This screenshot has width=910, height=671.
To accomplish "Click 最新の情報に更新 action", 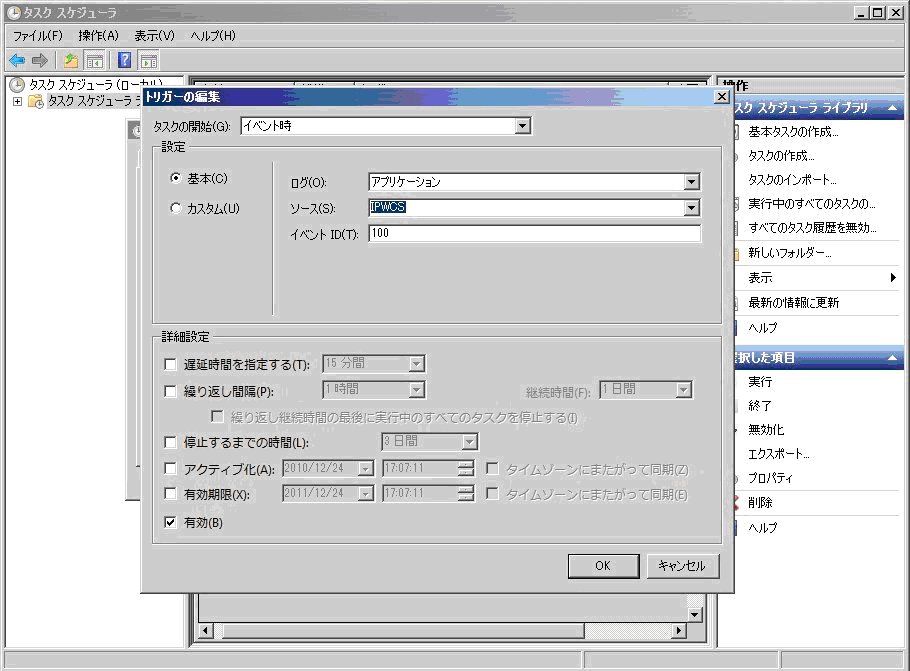I will [793, 302].
